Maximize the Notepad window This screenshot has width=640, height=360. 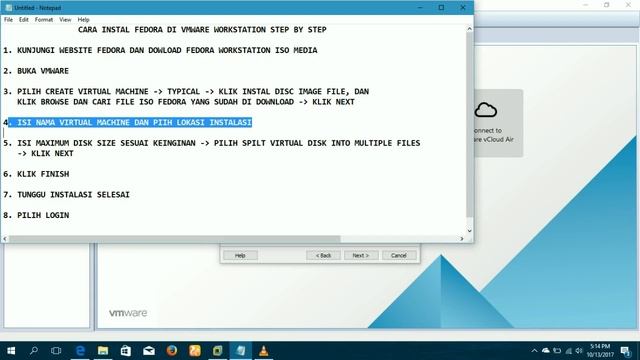(441, 7)
